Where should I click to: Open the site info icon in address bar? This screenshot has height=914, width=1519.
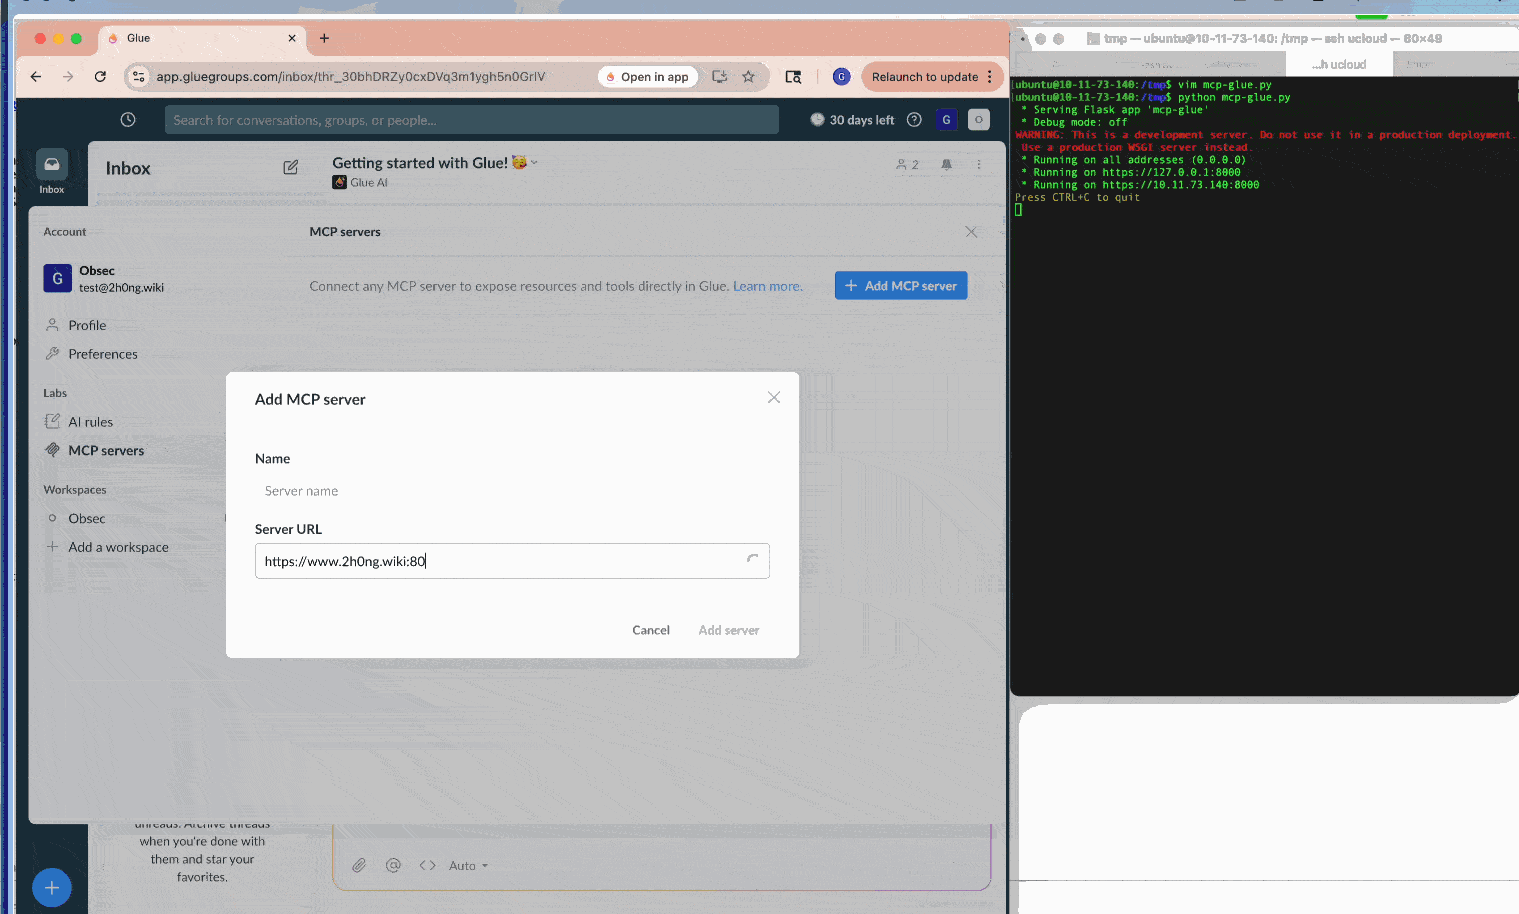139,77
